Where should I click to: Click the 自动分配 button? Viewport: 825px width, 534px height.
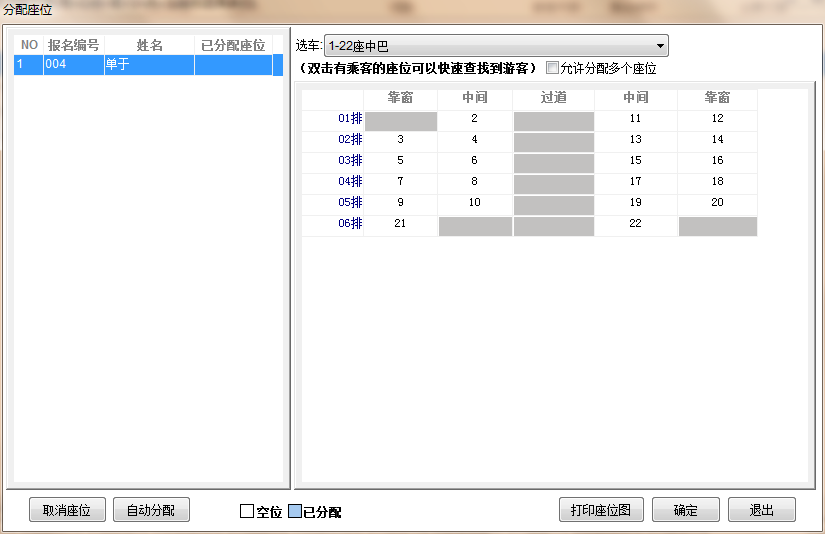click(x=152, y=510)
